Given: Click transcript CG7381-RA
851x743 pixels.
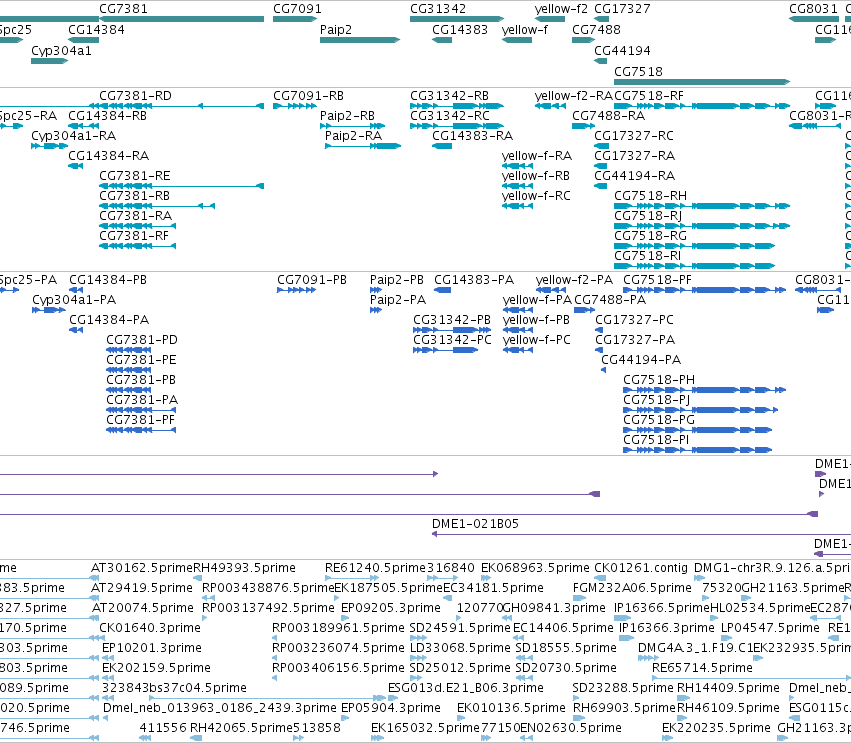Looking at the screenshot, I should pyautogui.click(x=136, y=216).
